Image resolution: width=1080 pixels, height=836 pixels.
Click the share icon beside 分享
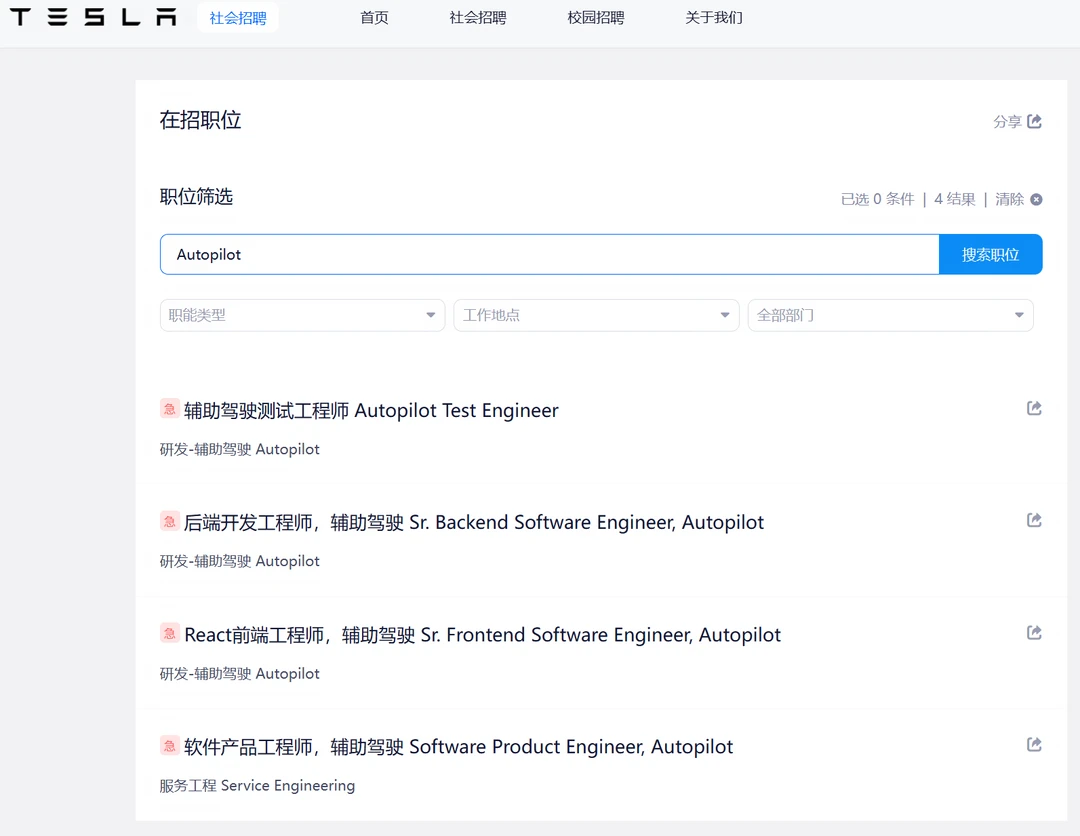coord(1034,121)
